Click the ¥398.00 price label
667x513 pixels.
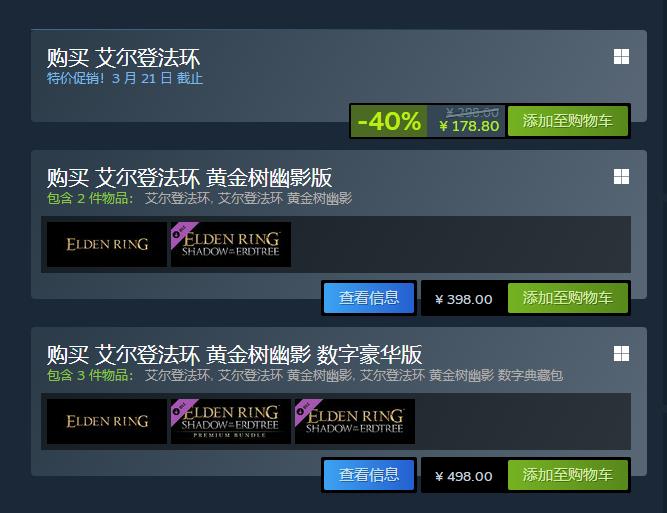click(464, 299)
